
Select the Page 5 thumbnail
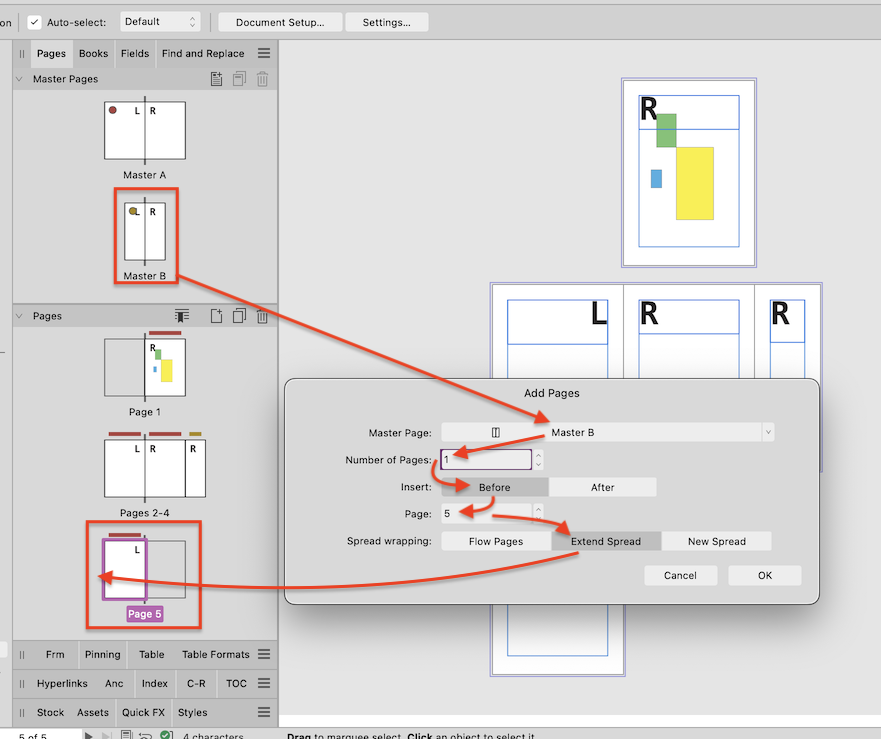pos(125,567)
